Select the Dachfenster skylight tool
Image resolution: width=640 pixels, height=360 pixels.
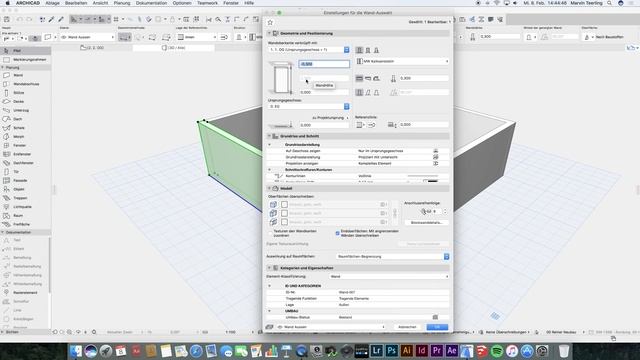(x=25, y=163)
